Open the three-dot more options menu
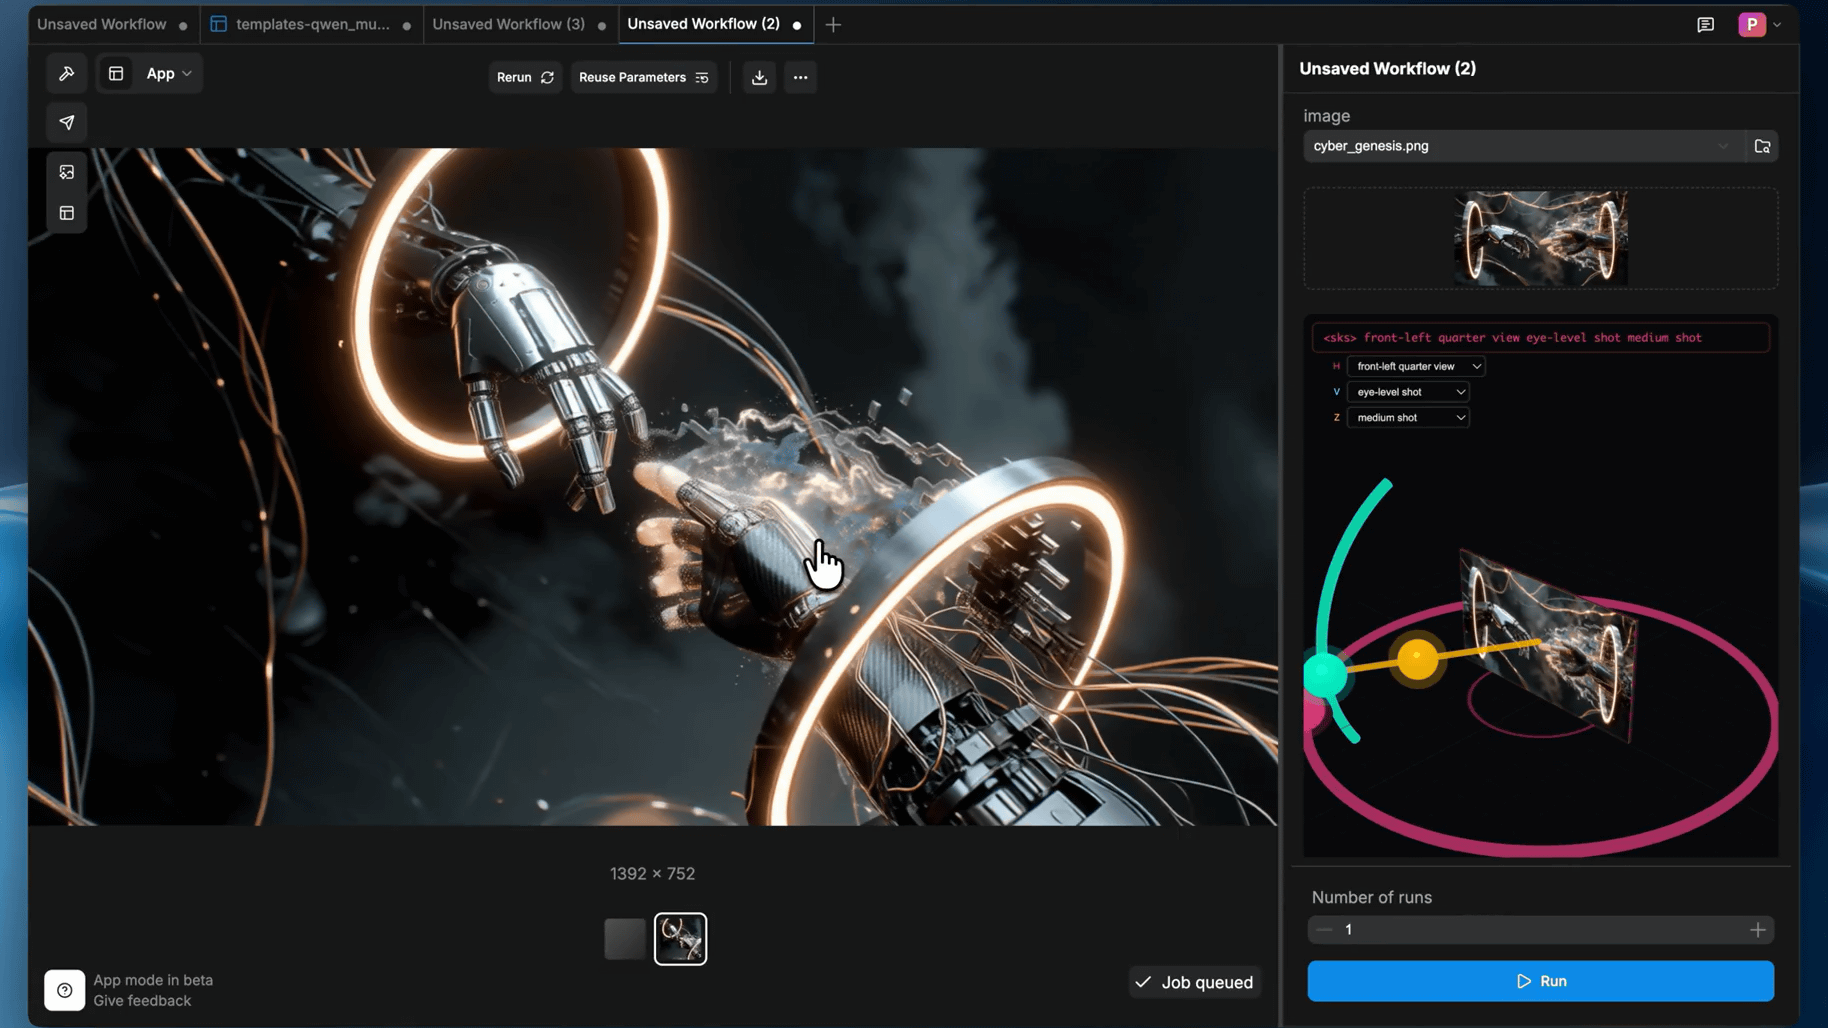Image resolution: width=1828 pixels, height=1028 pixels. pos(800,77)
